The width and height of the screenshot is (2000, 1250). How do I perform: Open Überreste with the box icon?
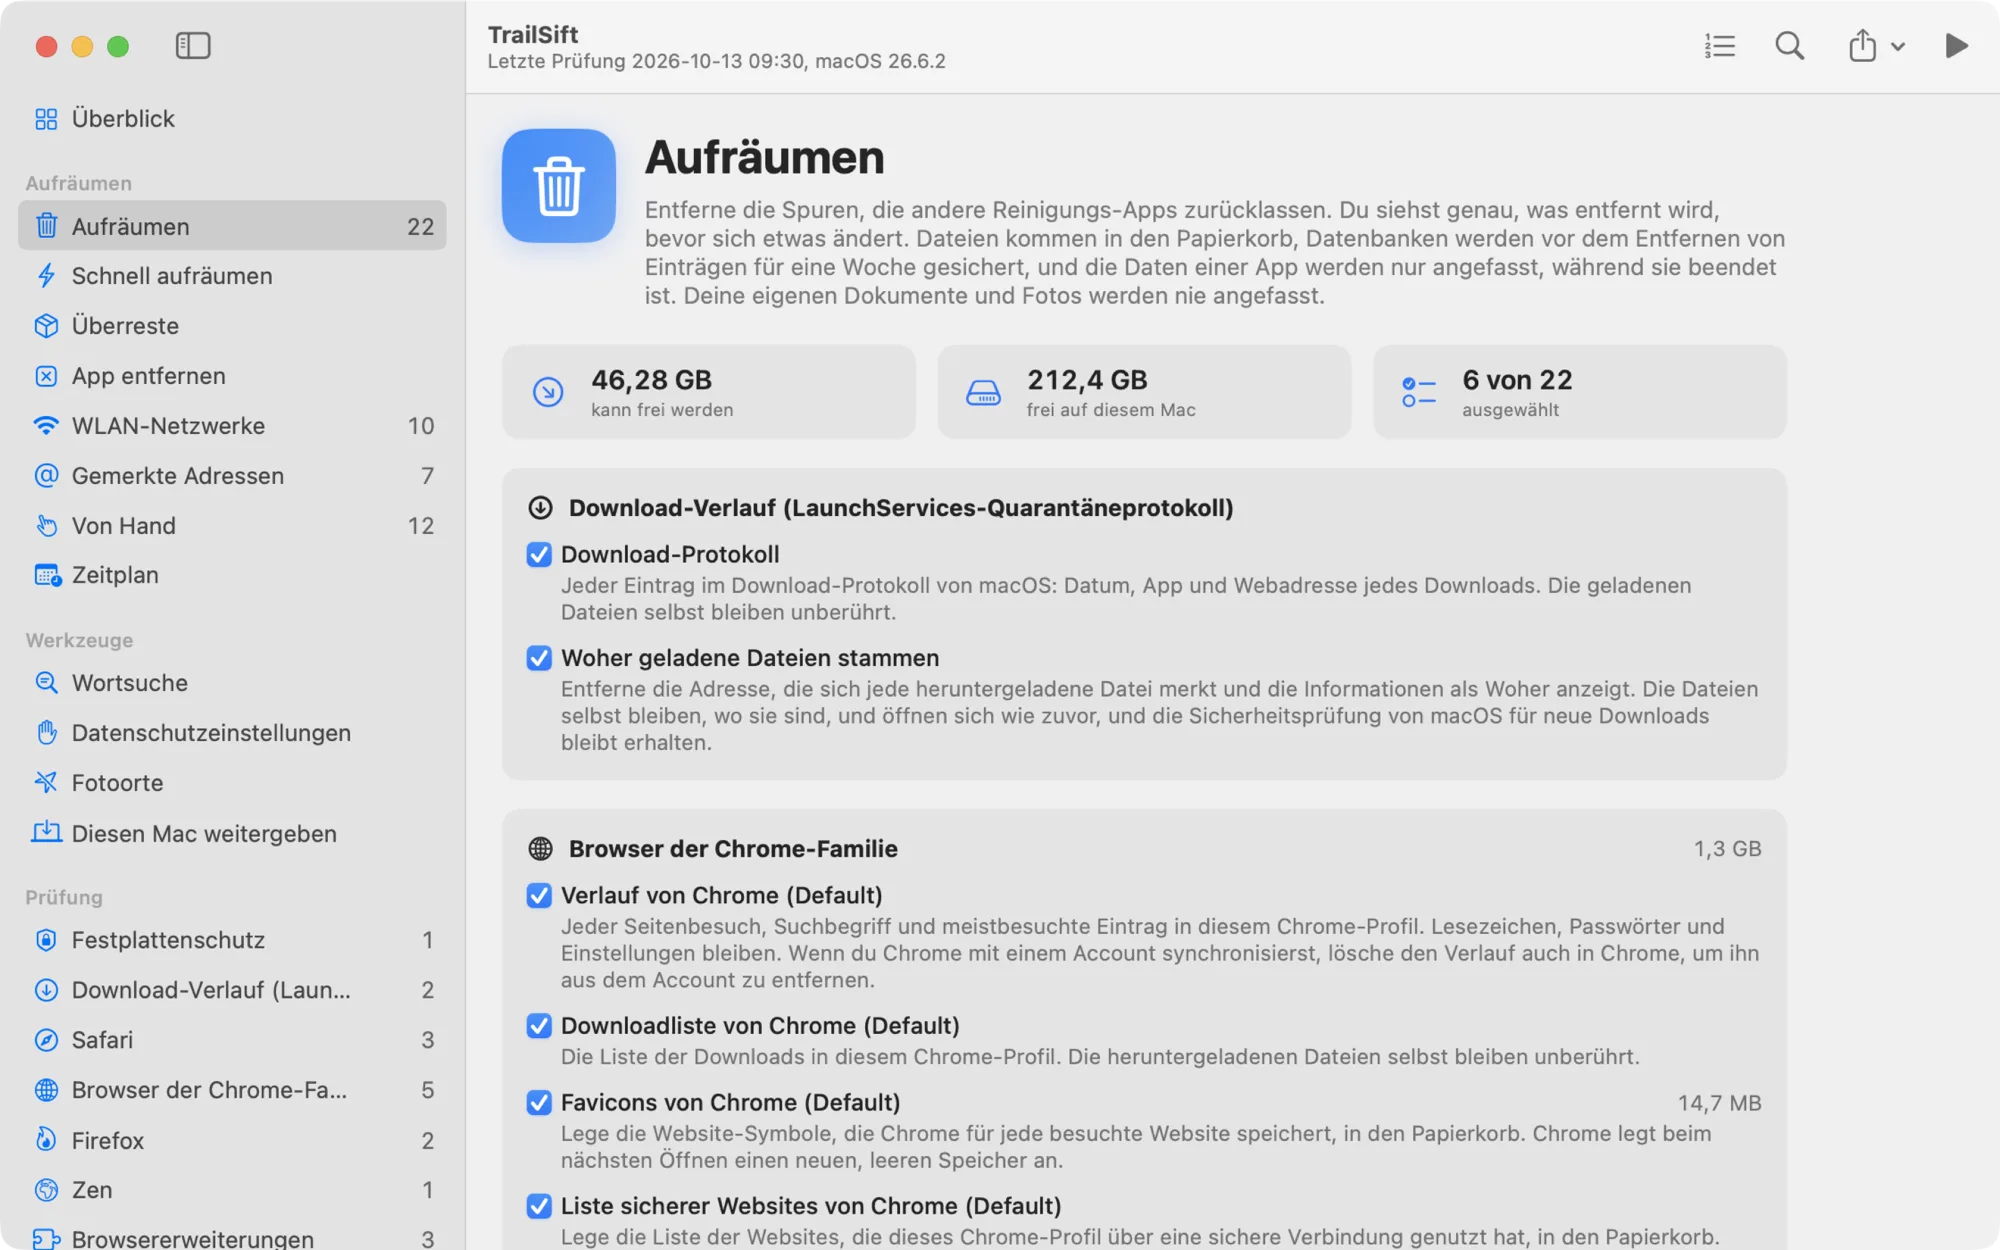(232, 326)
